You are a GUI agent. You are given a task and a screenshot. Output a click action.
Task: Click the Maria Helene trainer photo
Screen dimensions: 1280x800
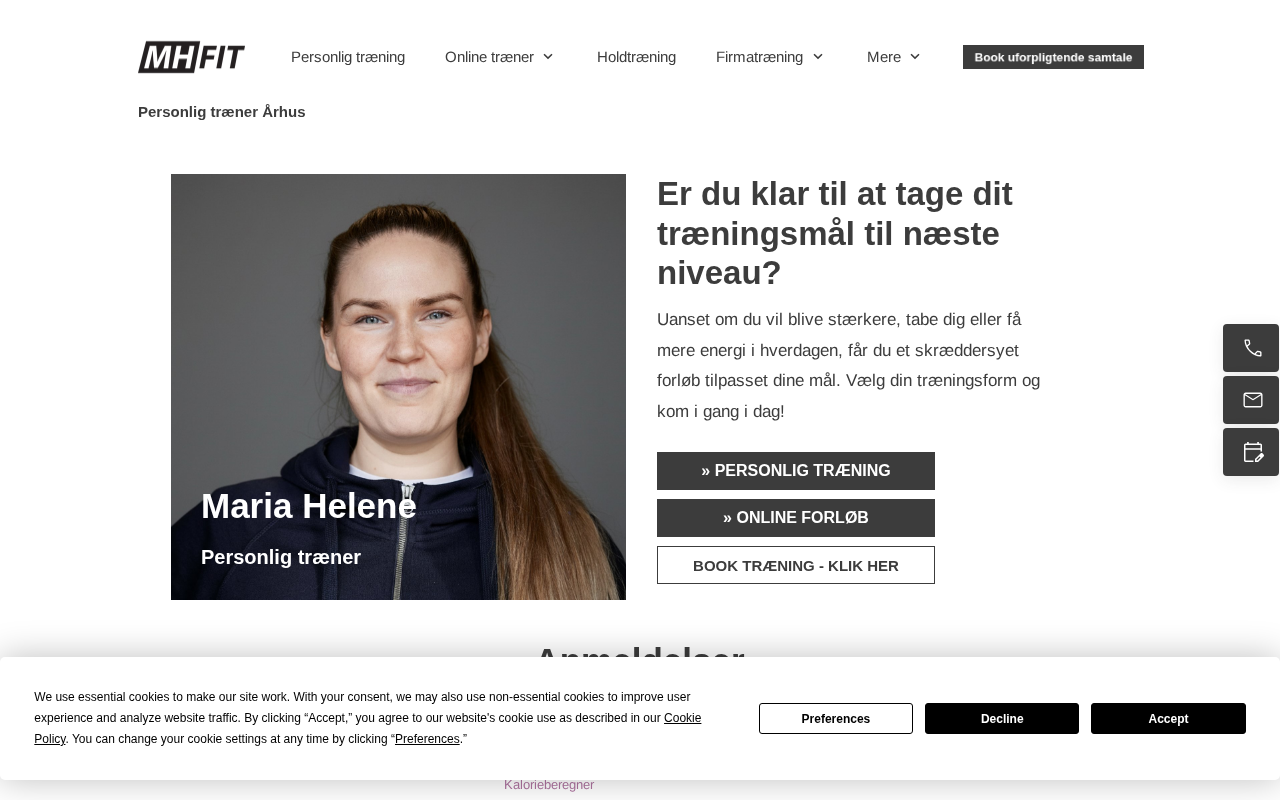click(x=398, y=387)
